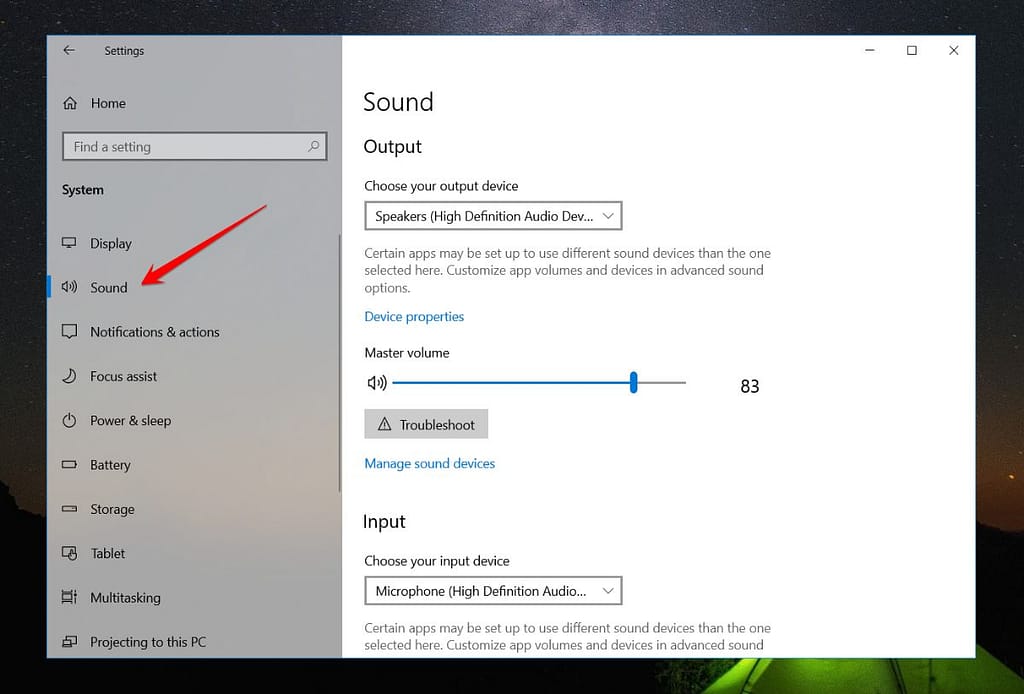Click the Battery icon
Image resolution: width=1024 pixels, height=694 pixels.
(x=69, y=465)
